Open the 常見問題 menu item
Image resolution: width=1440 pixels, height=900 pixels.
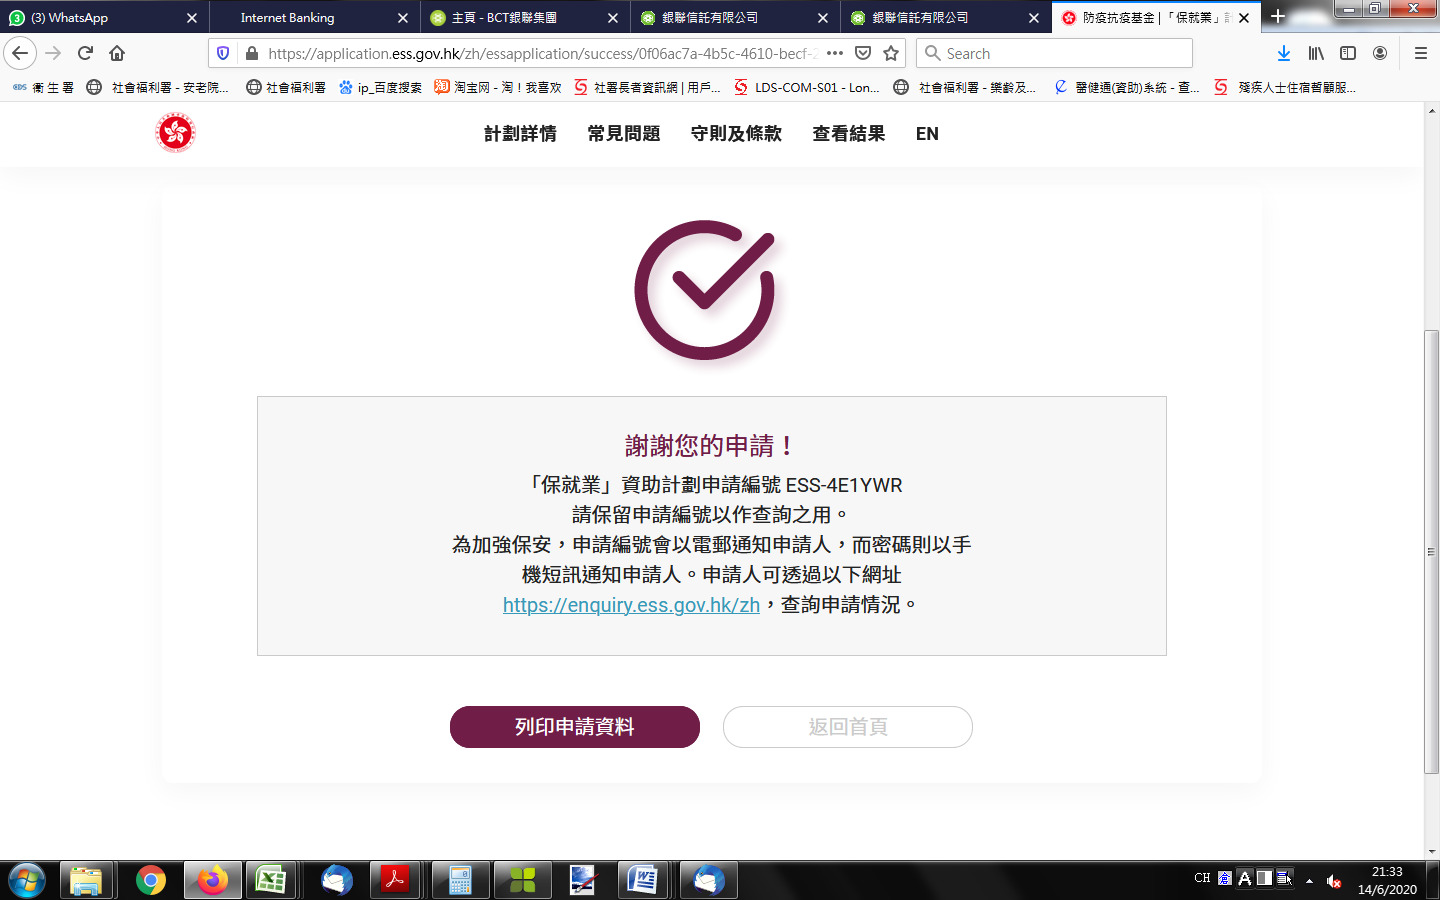(x=624, y=134)
